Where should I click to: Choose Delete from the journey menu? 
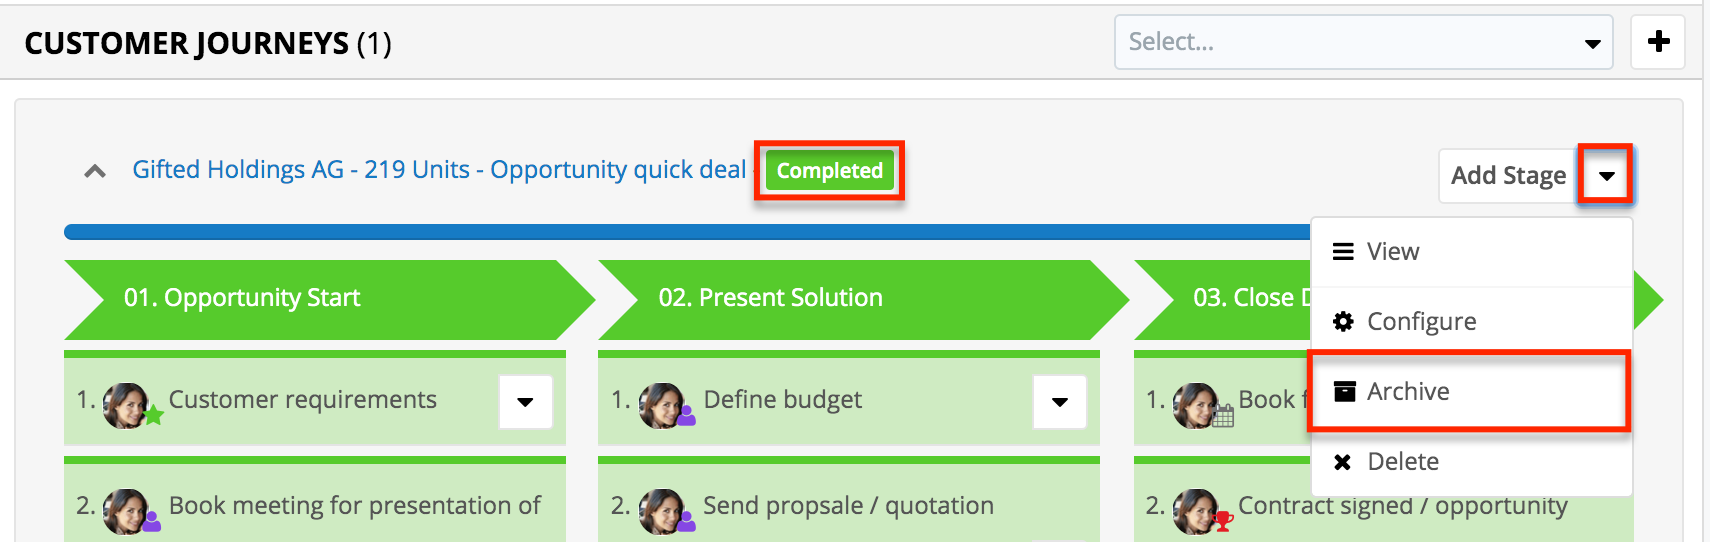tap(1403, 462)
